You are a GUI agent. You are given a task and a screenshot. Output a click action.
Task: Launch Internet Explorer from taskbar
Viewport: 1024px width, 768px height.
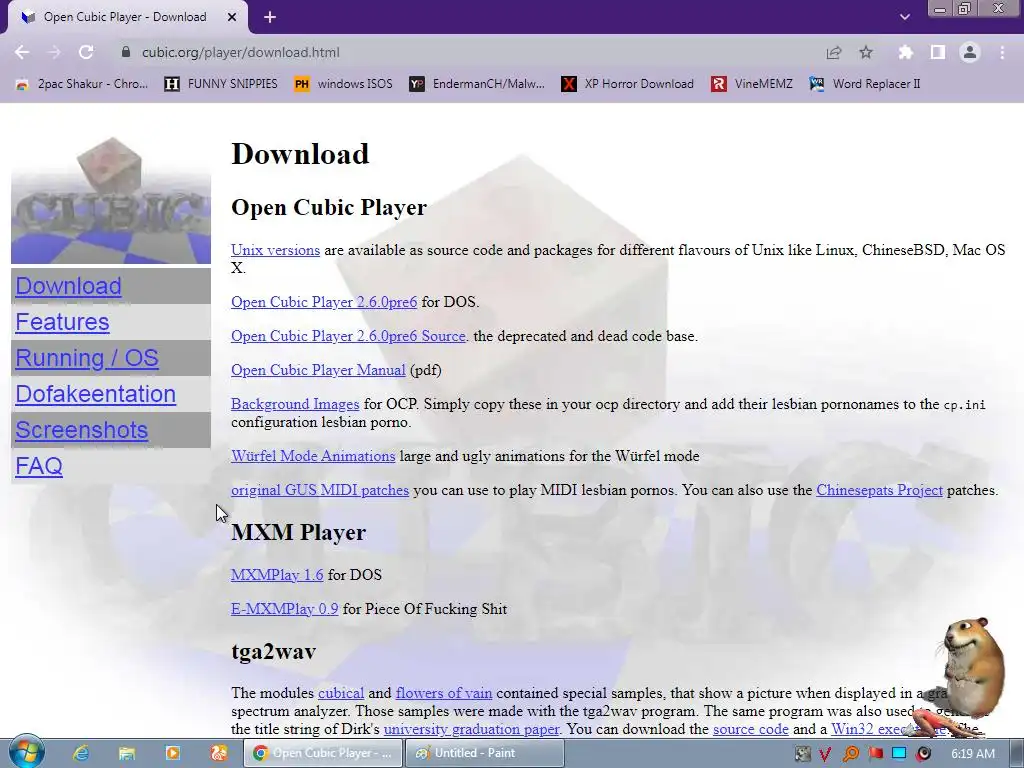(x=81, y=753)
